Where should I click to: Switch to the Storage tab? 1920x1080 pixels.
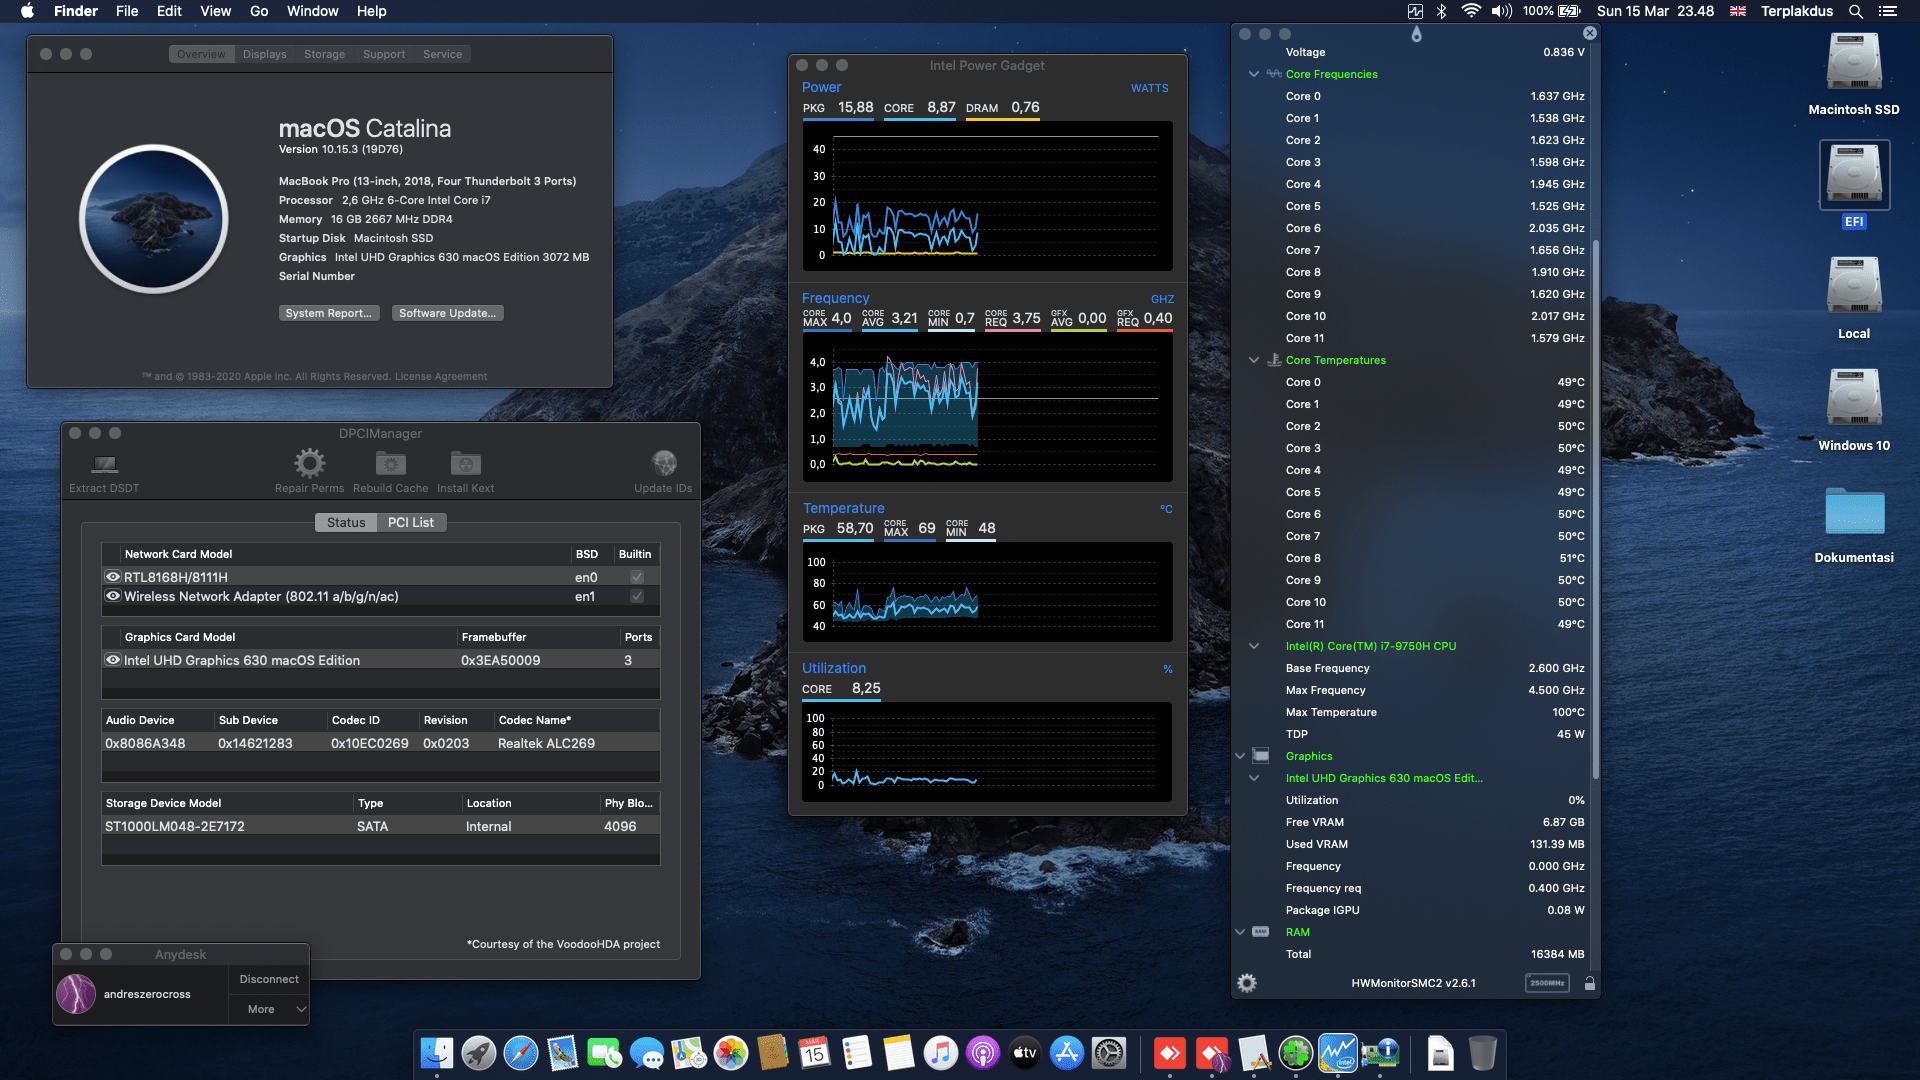point(324,54)
